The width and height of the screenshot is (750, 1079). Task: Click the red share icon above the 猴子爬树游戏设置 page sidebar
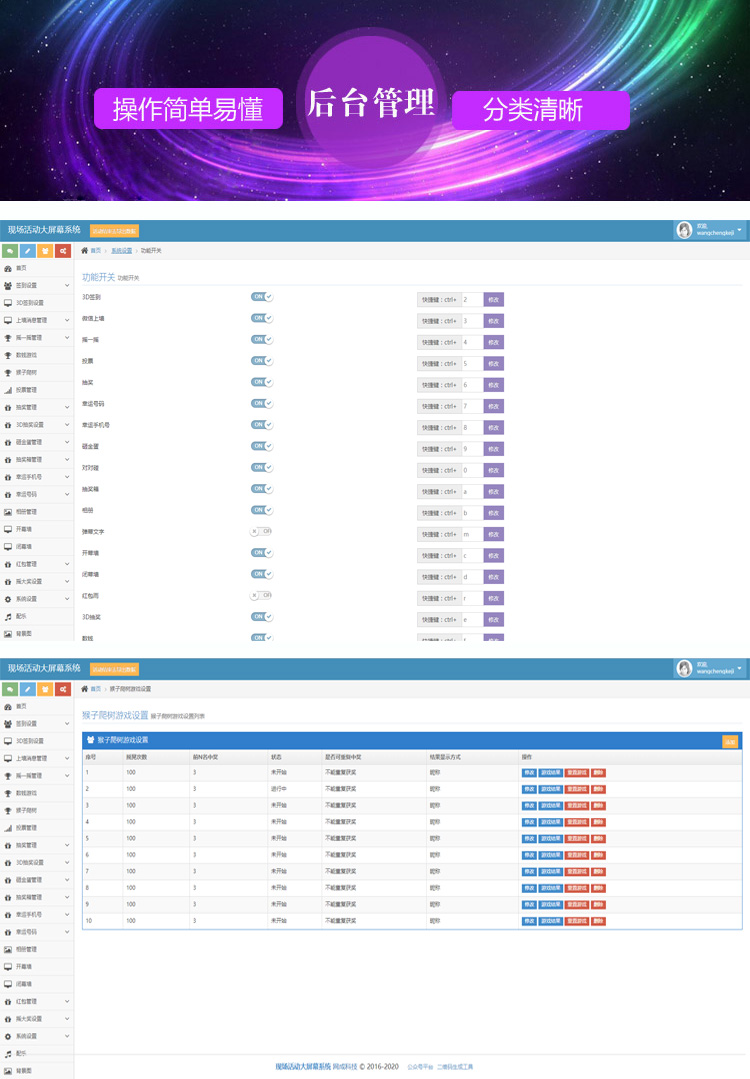pos(63,689)
